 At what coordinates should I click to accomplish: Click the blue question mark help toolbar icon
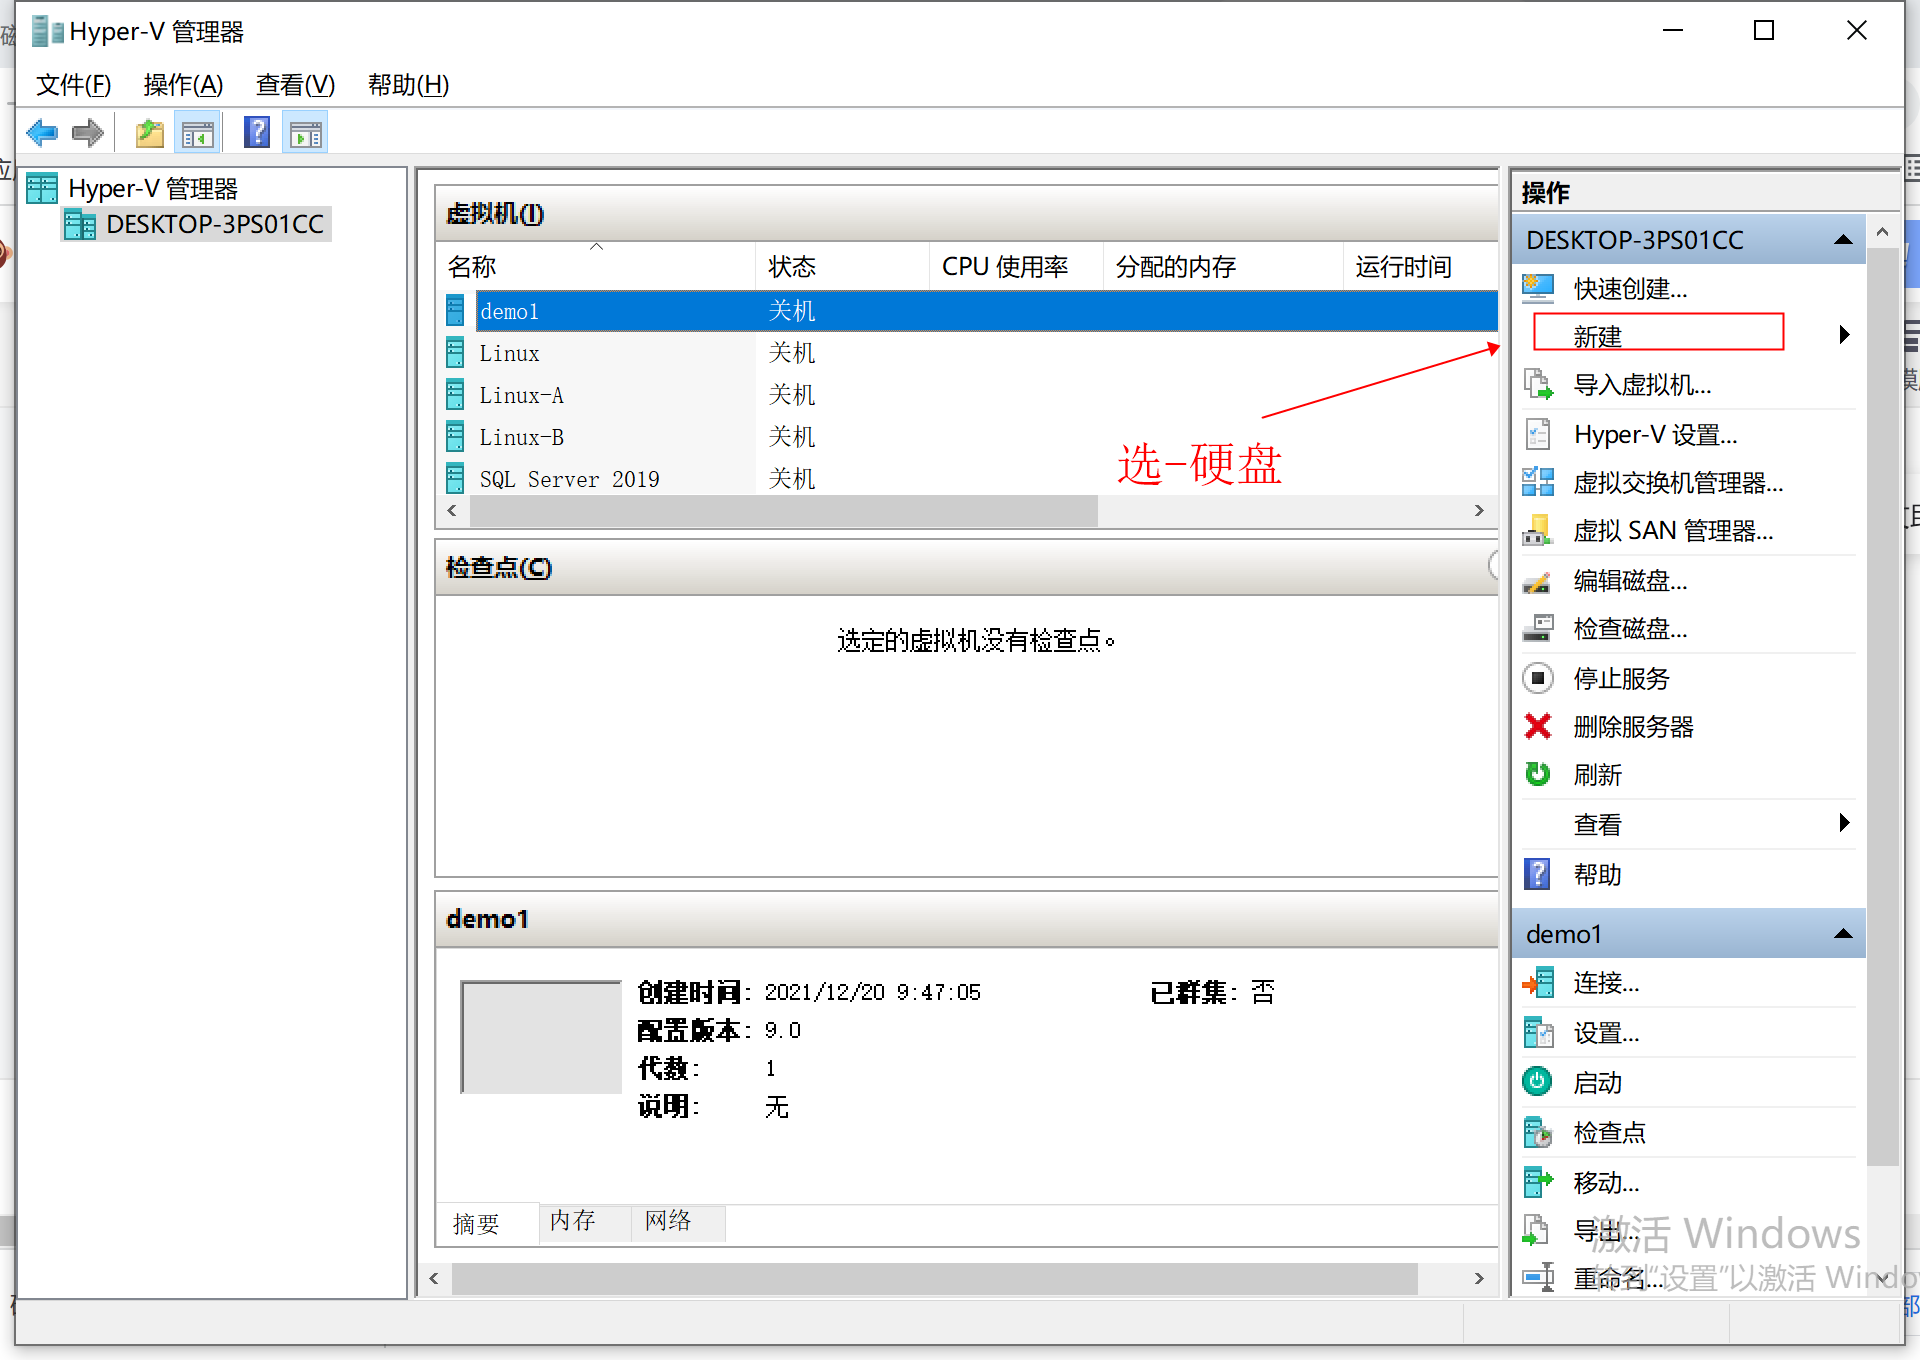coord(257,133)
